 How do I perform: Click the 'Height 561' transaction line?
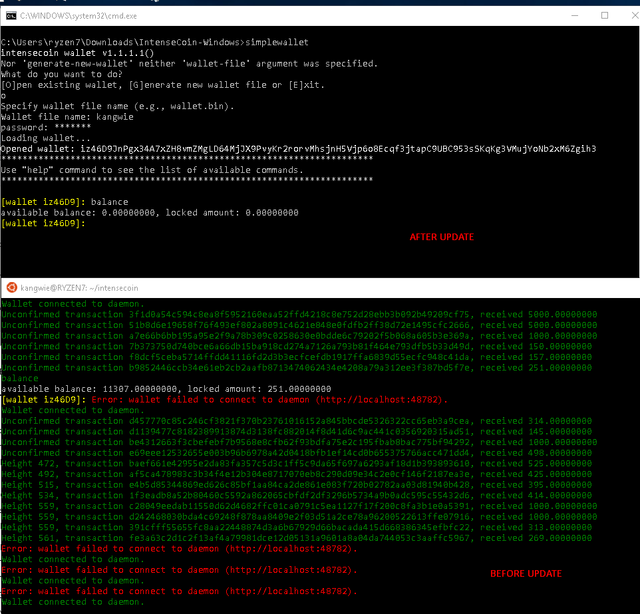click(x=296, y=538)
